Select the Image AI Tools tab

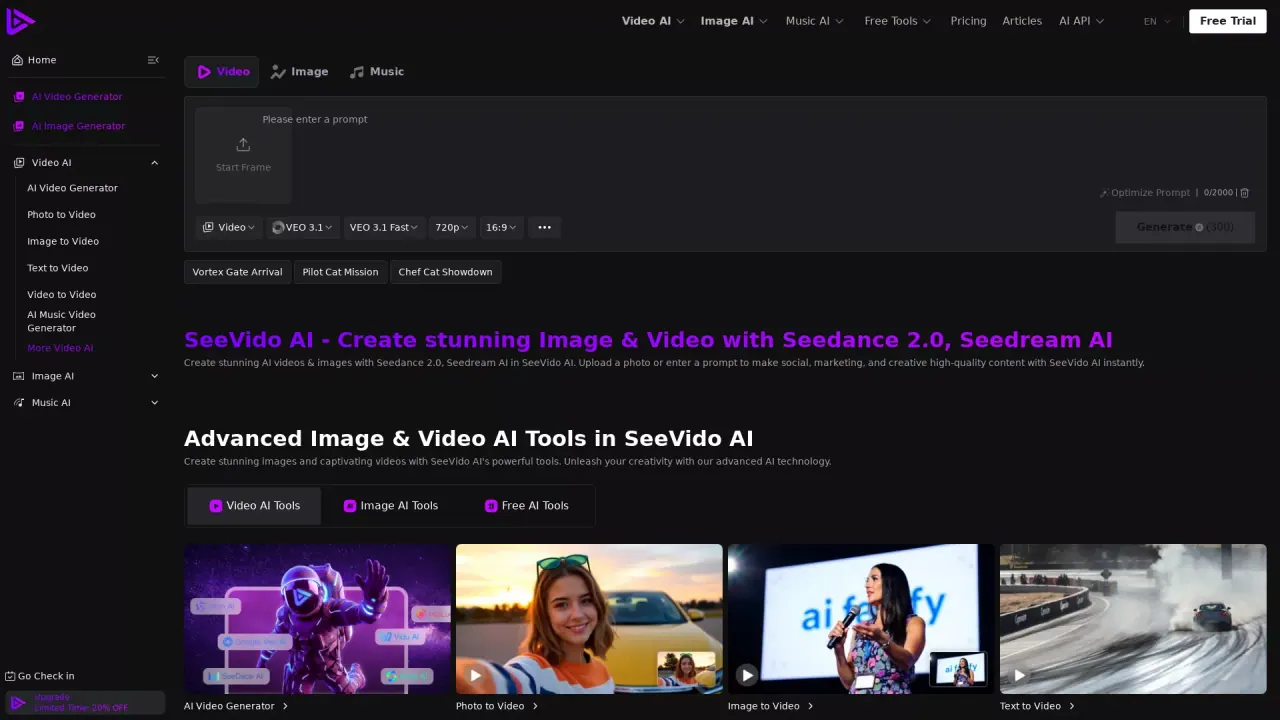point(391,506)
